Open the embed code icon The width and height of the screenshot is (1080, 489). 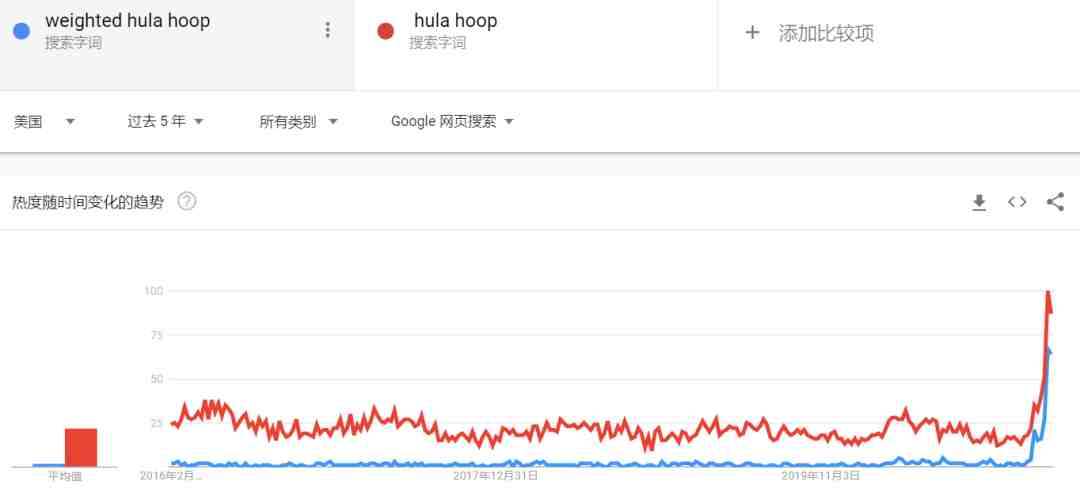click(x=1017, y=202)
